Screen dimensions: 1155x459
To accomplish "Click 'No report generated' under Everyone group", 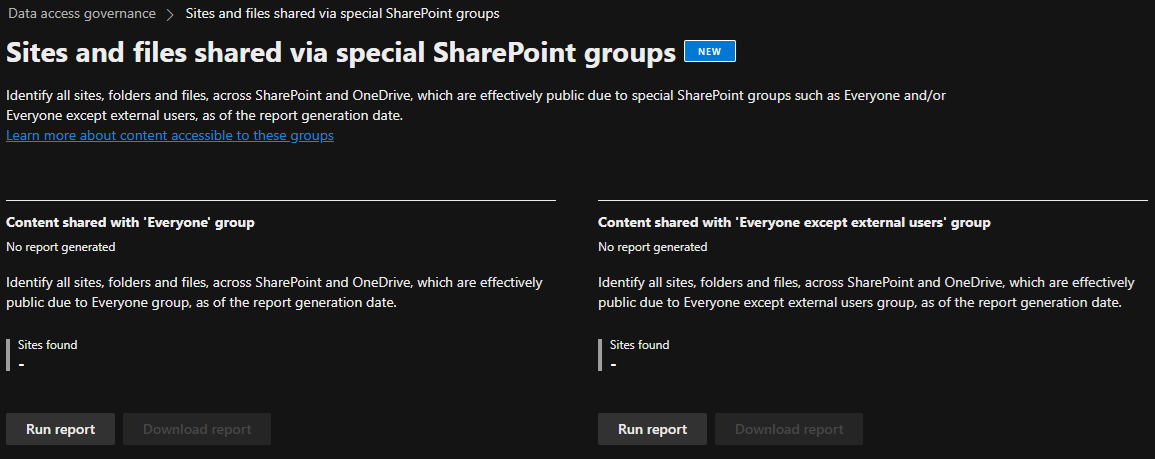I will coord(60,247).
